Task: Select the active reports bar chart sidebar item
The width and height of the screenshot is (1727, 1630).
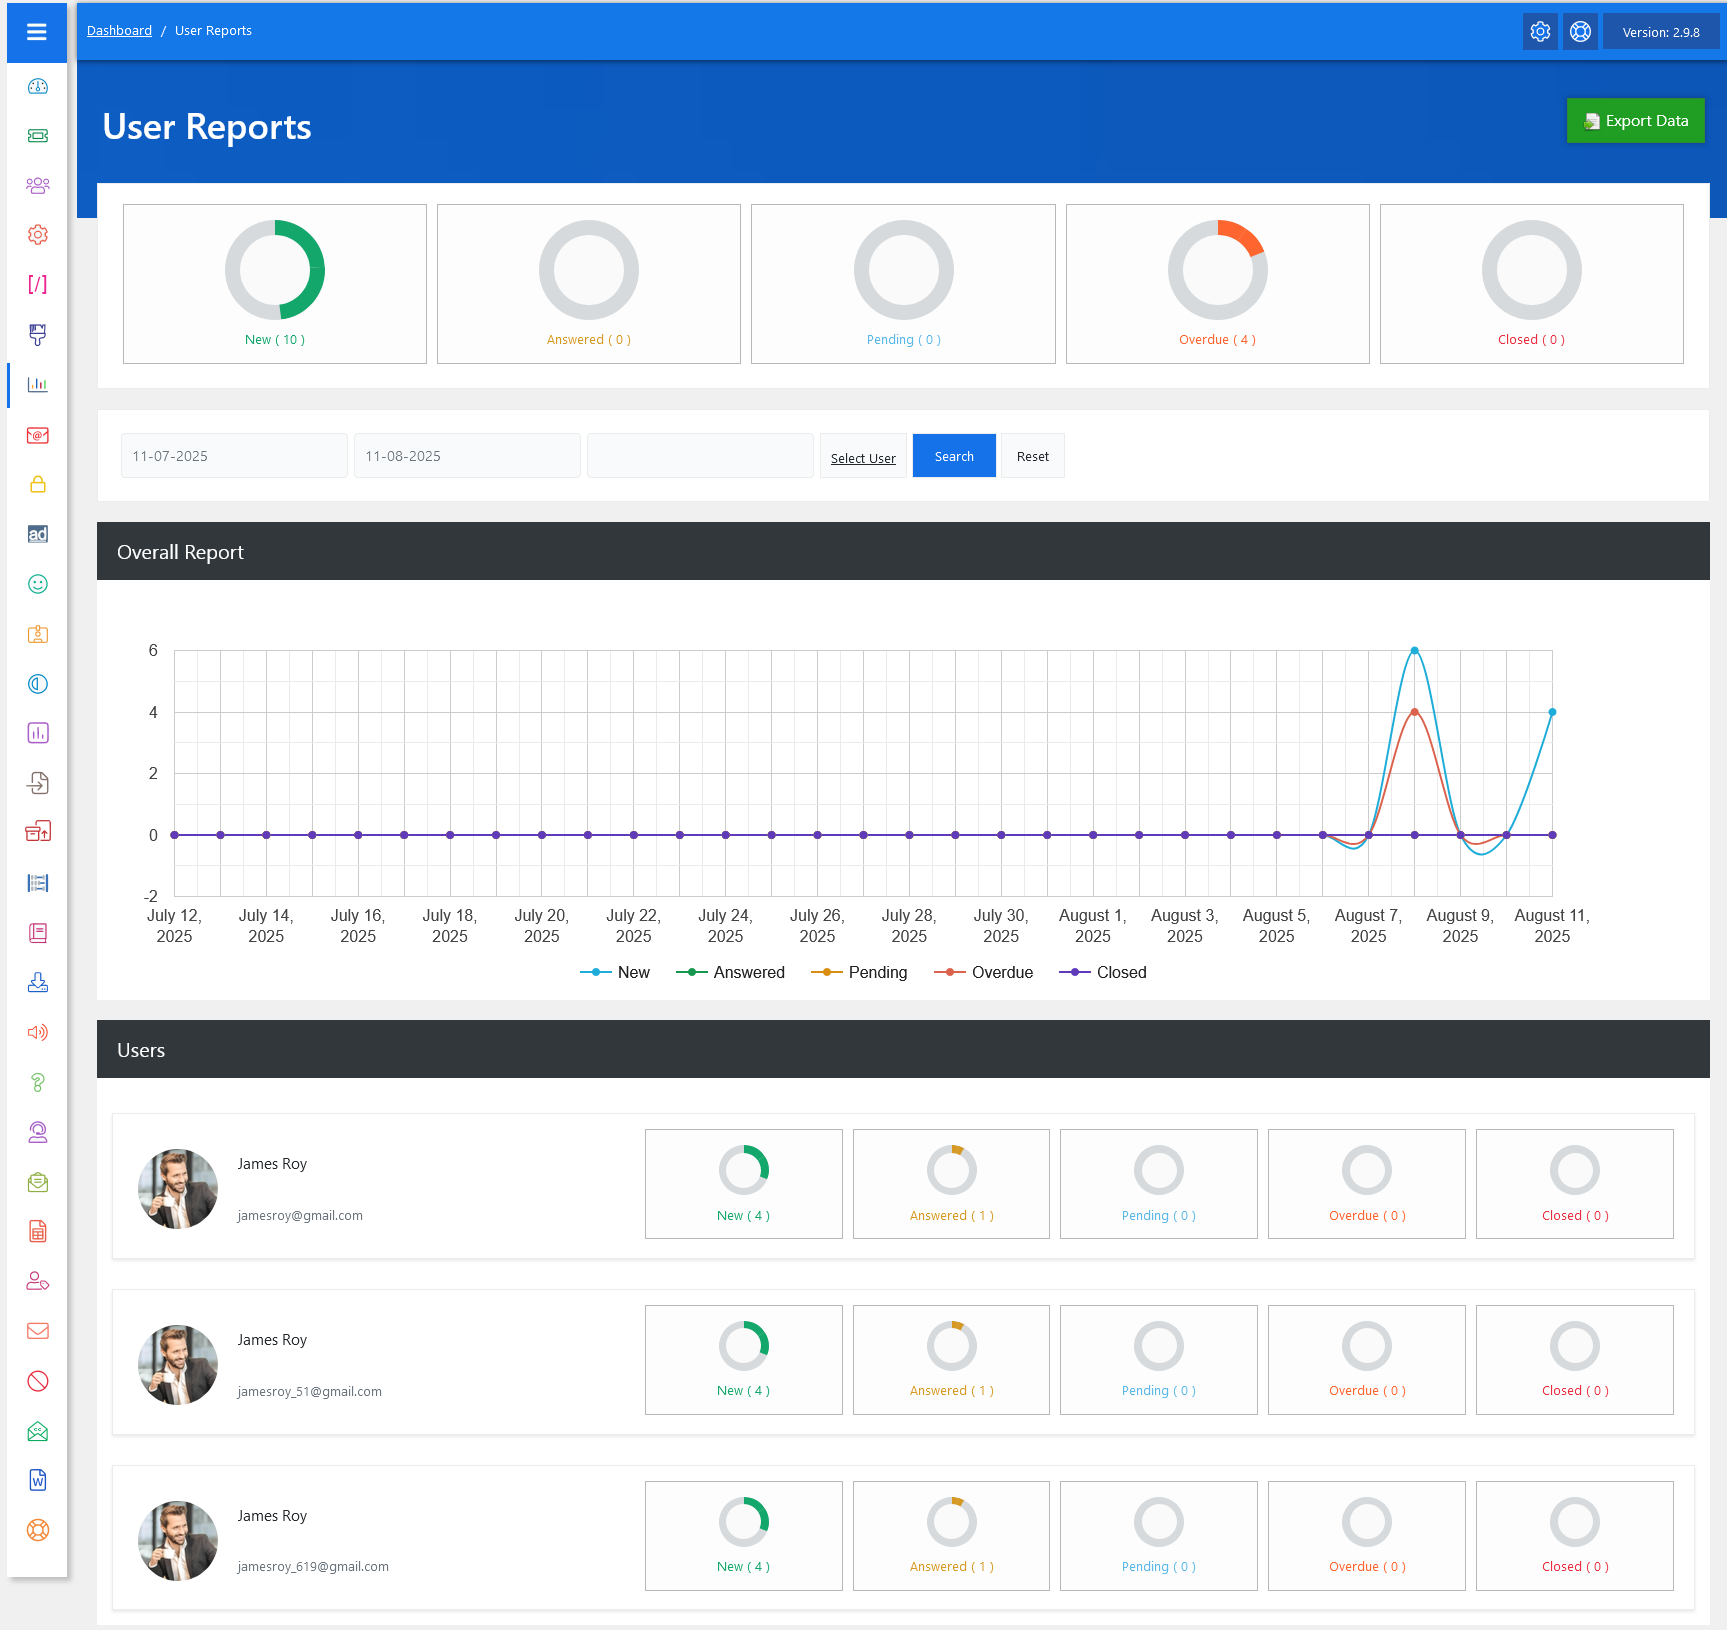Action: tap(38, 385)
